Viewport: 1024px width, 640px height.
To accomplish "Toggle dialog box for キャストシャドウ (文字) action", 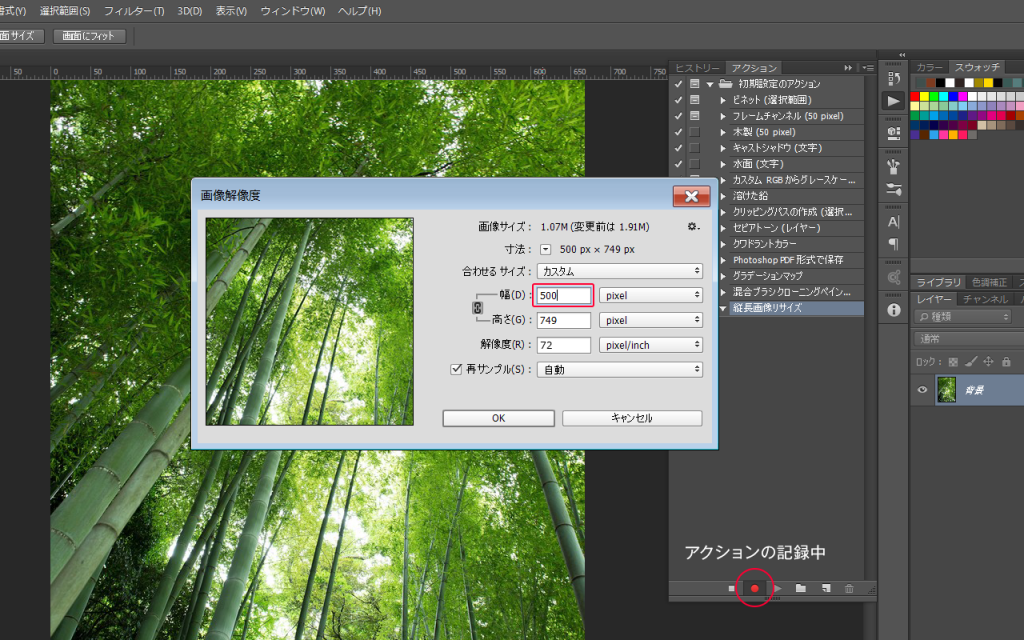I will coord(694,148).
